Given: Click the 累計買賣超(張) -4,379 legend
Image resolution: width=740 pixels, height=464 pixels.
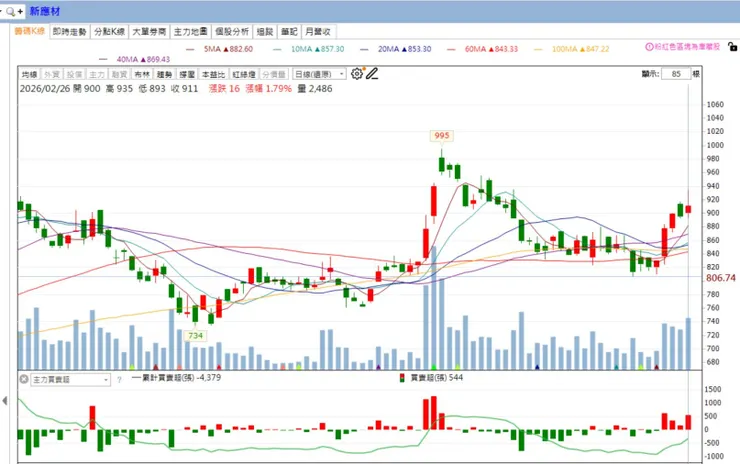Looking at the screenshot, I should tap(177, 378).
